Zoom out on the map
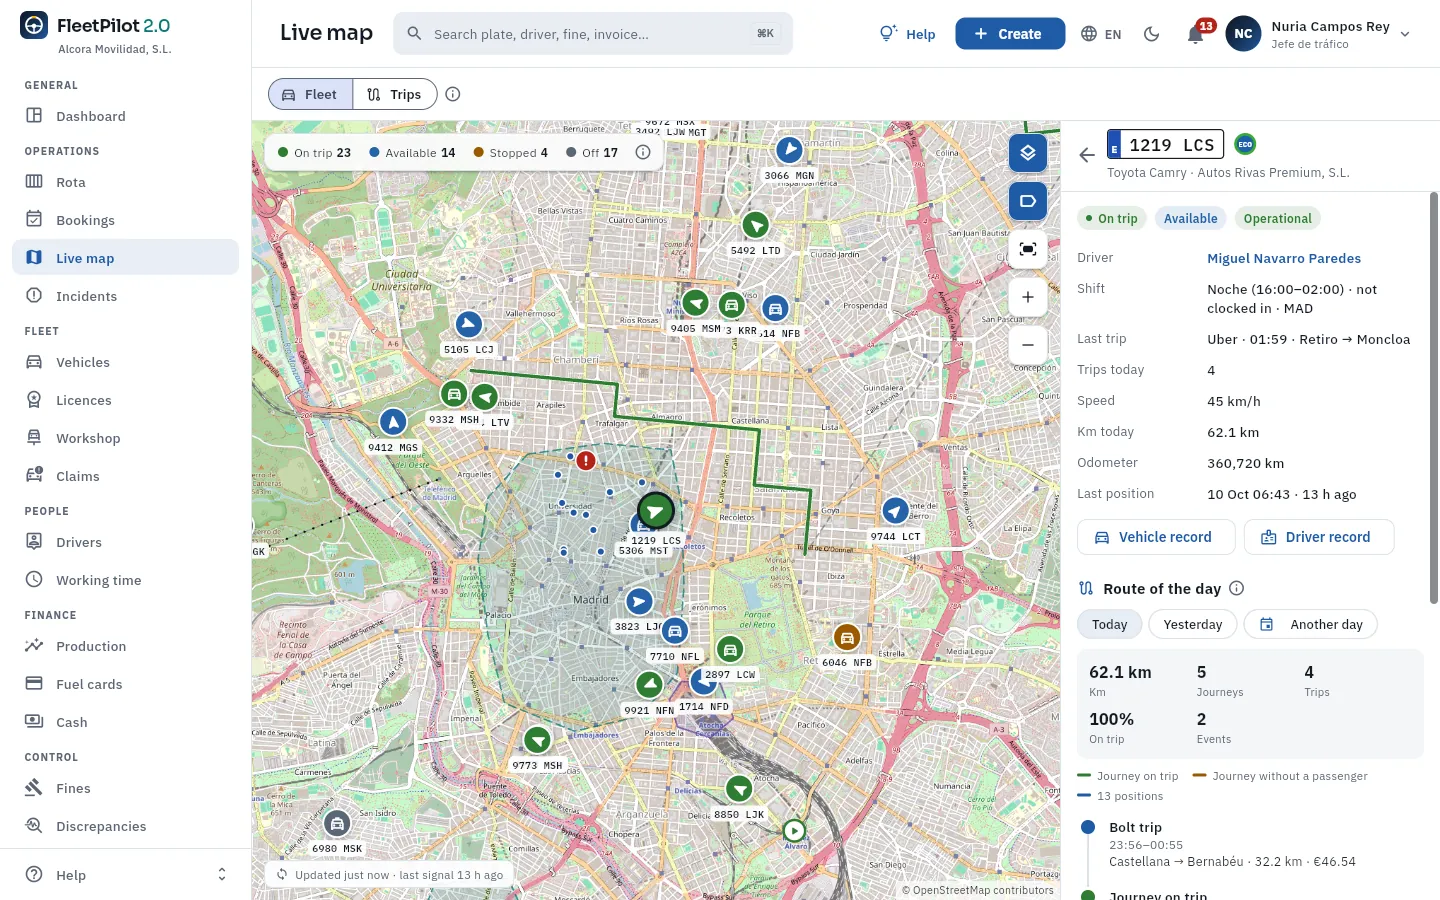Viewport: 1440px width, 900px height. pos(1028,345)
